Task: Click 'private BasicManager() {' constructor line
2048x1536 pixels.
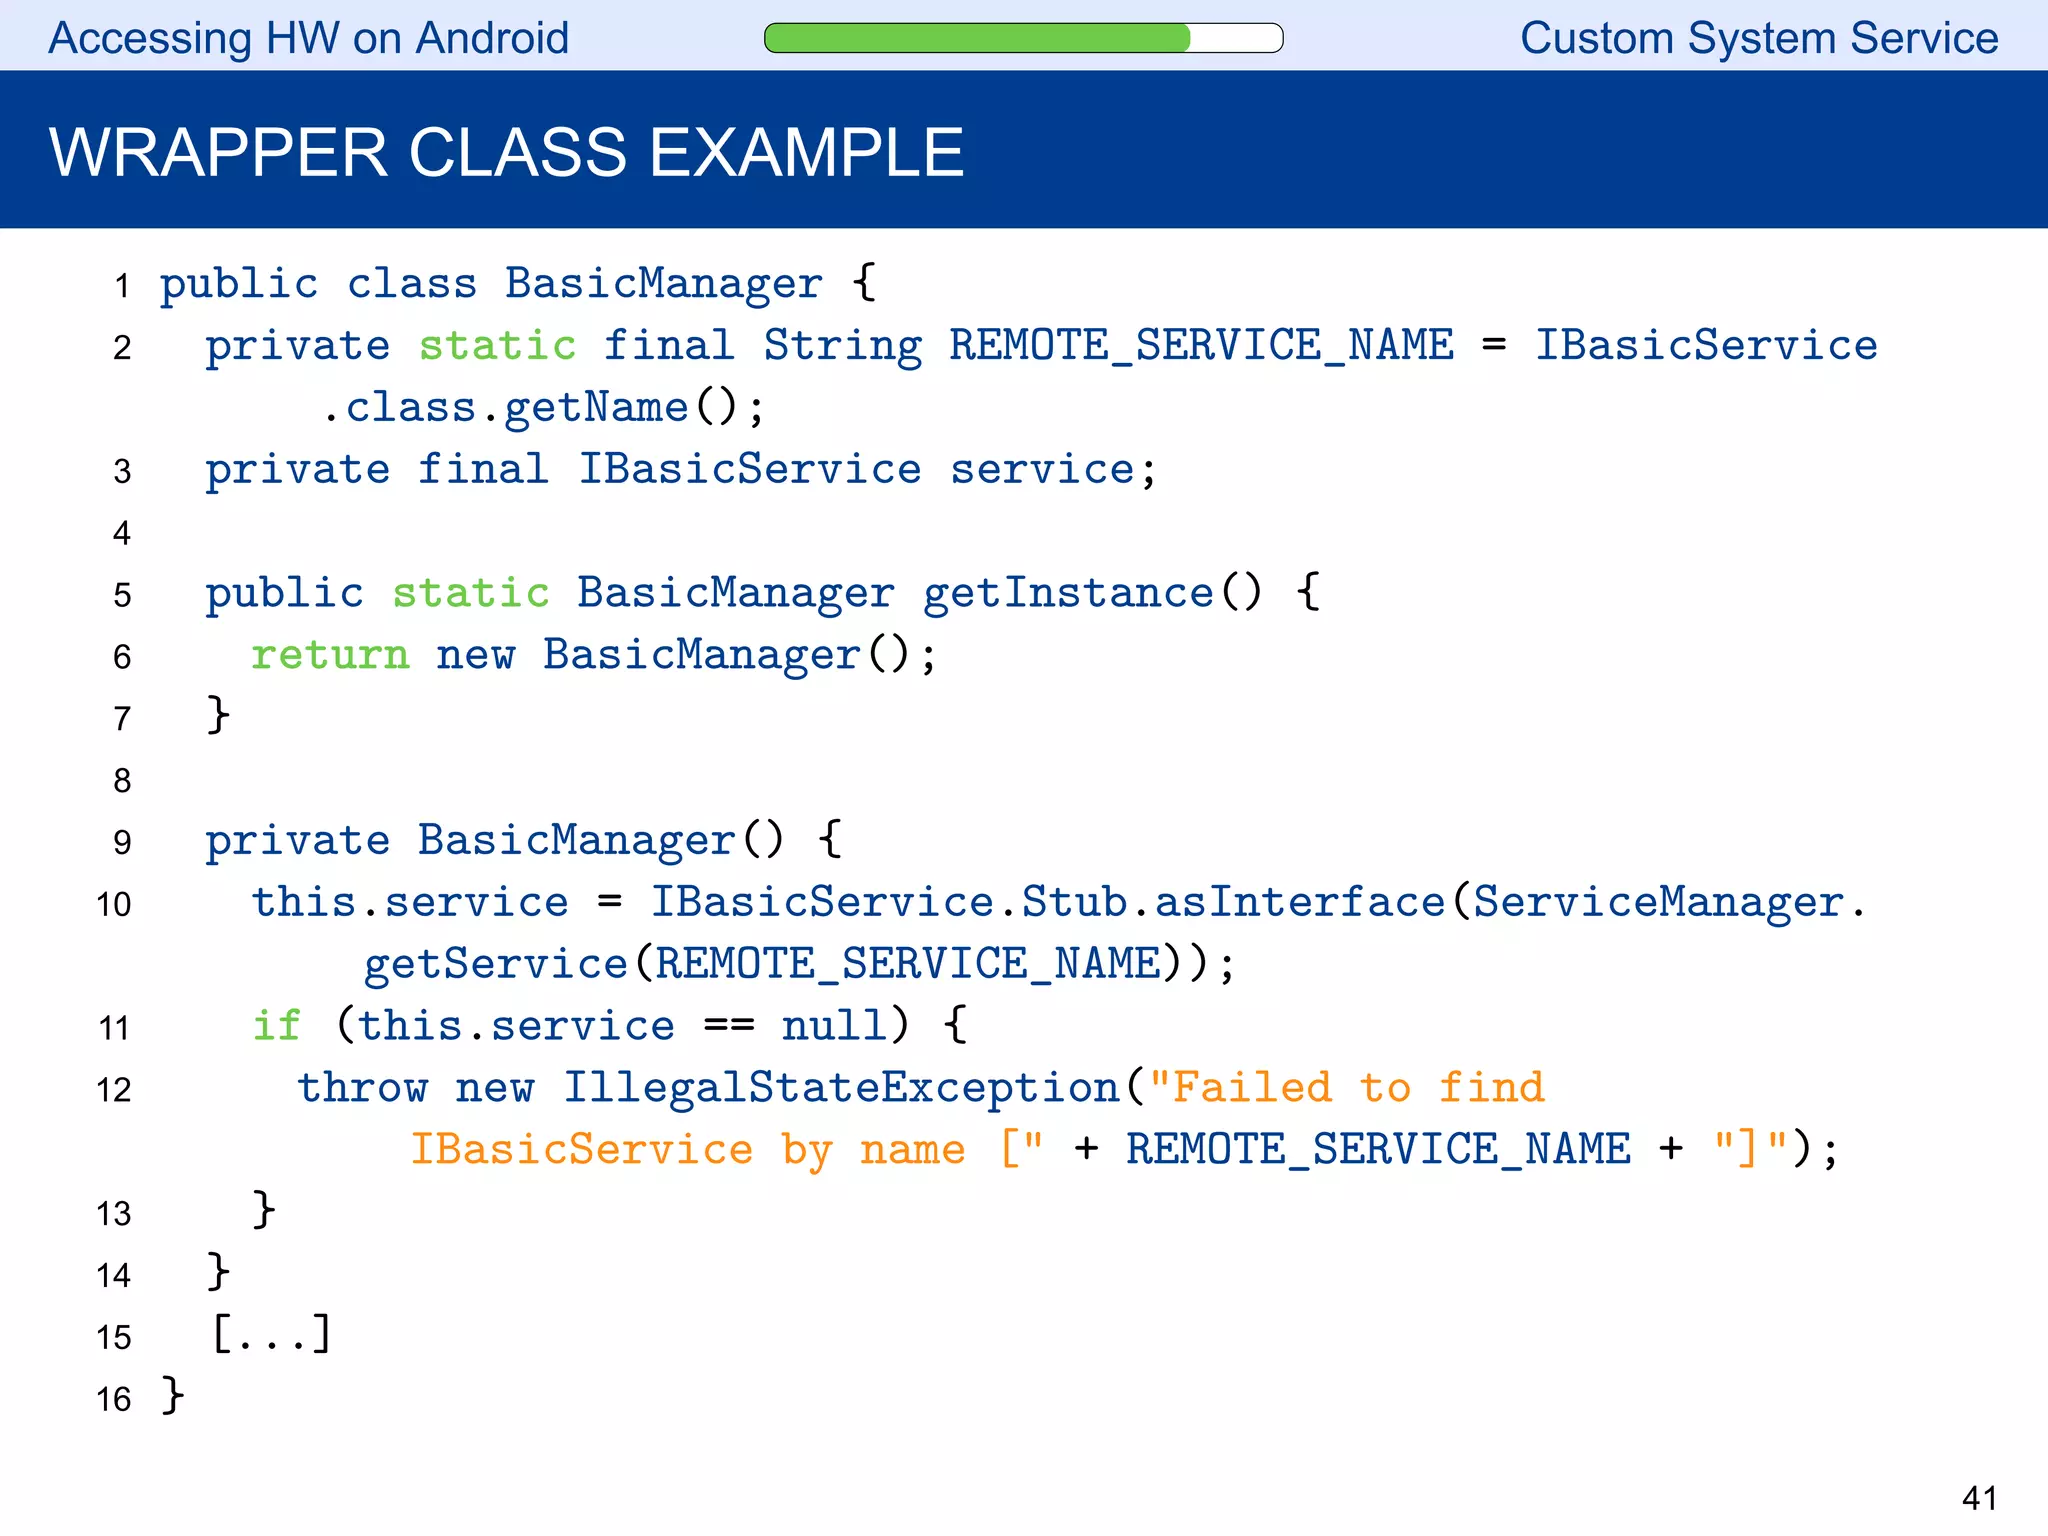Action: pos(524,841)
